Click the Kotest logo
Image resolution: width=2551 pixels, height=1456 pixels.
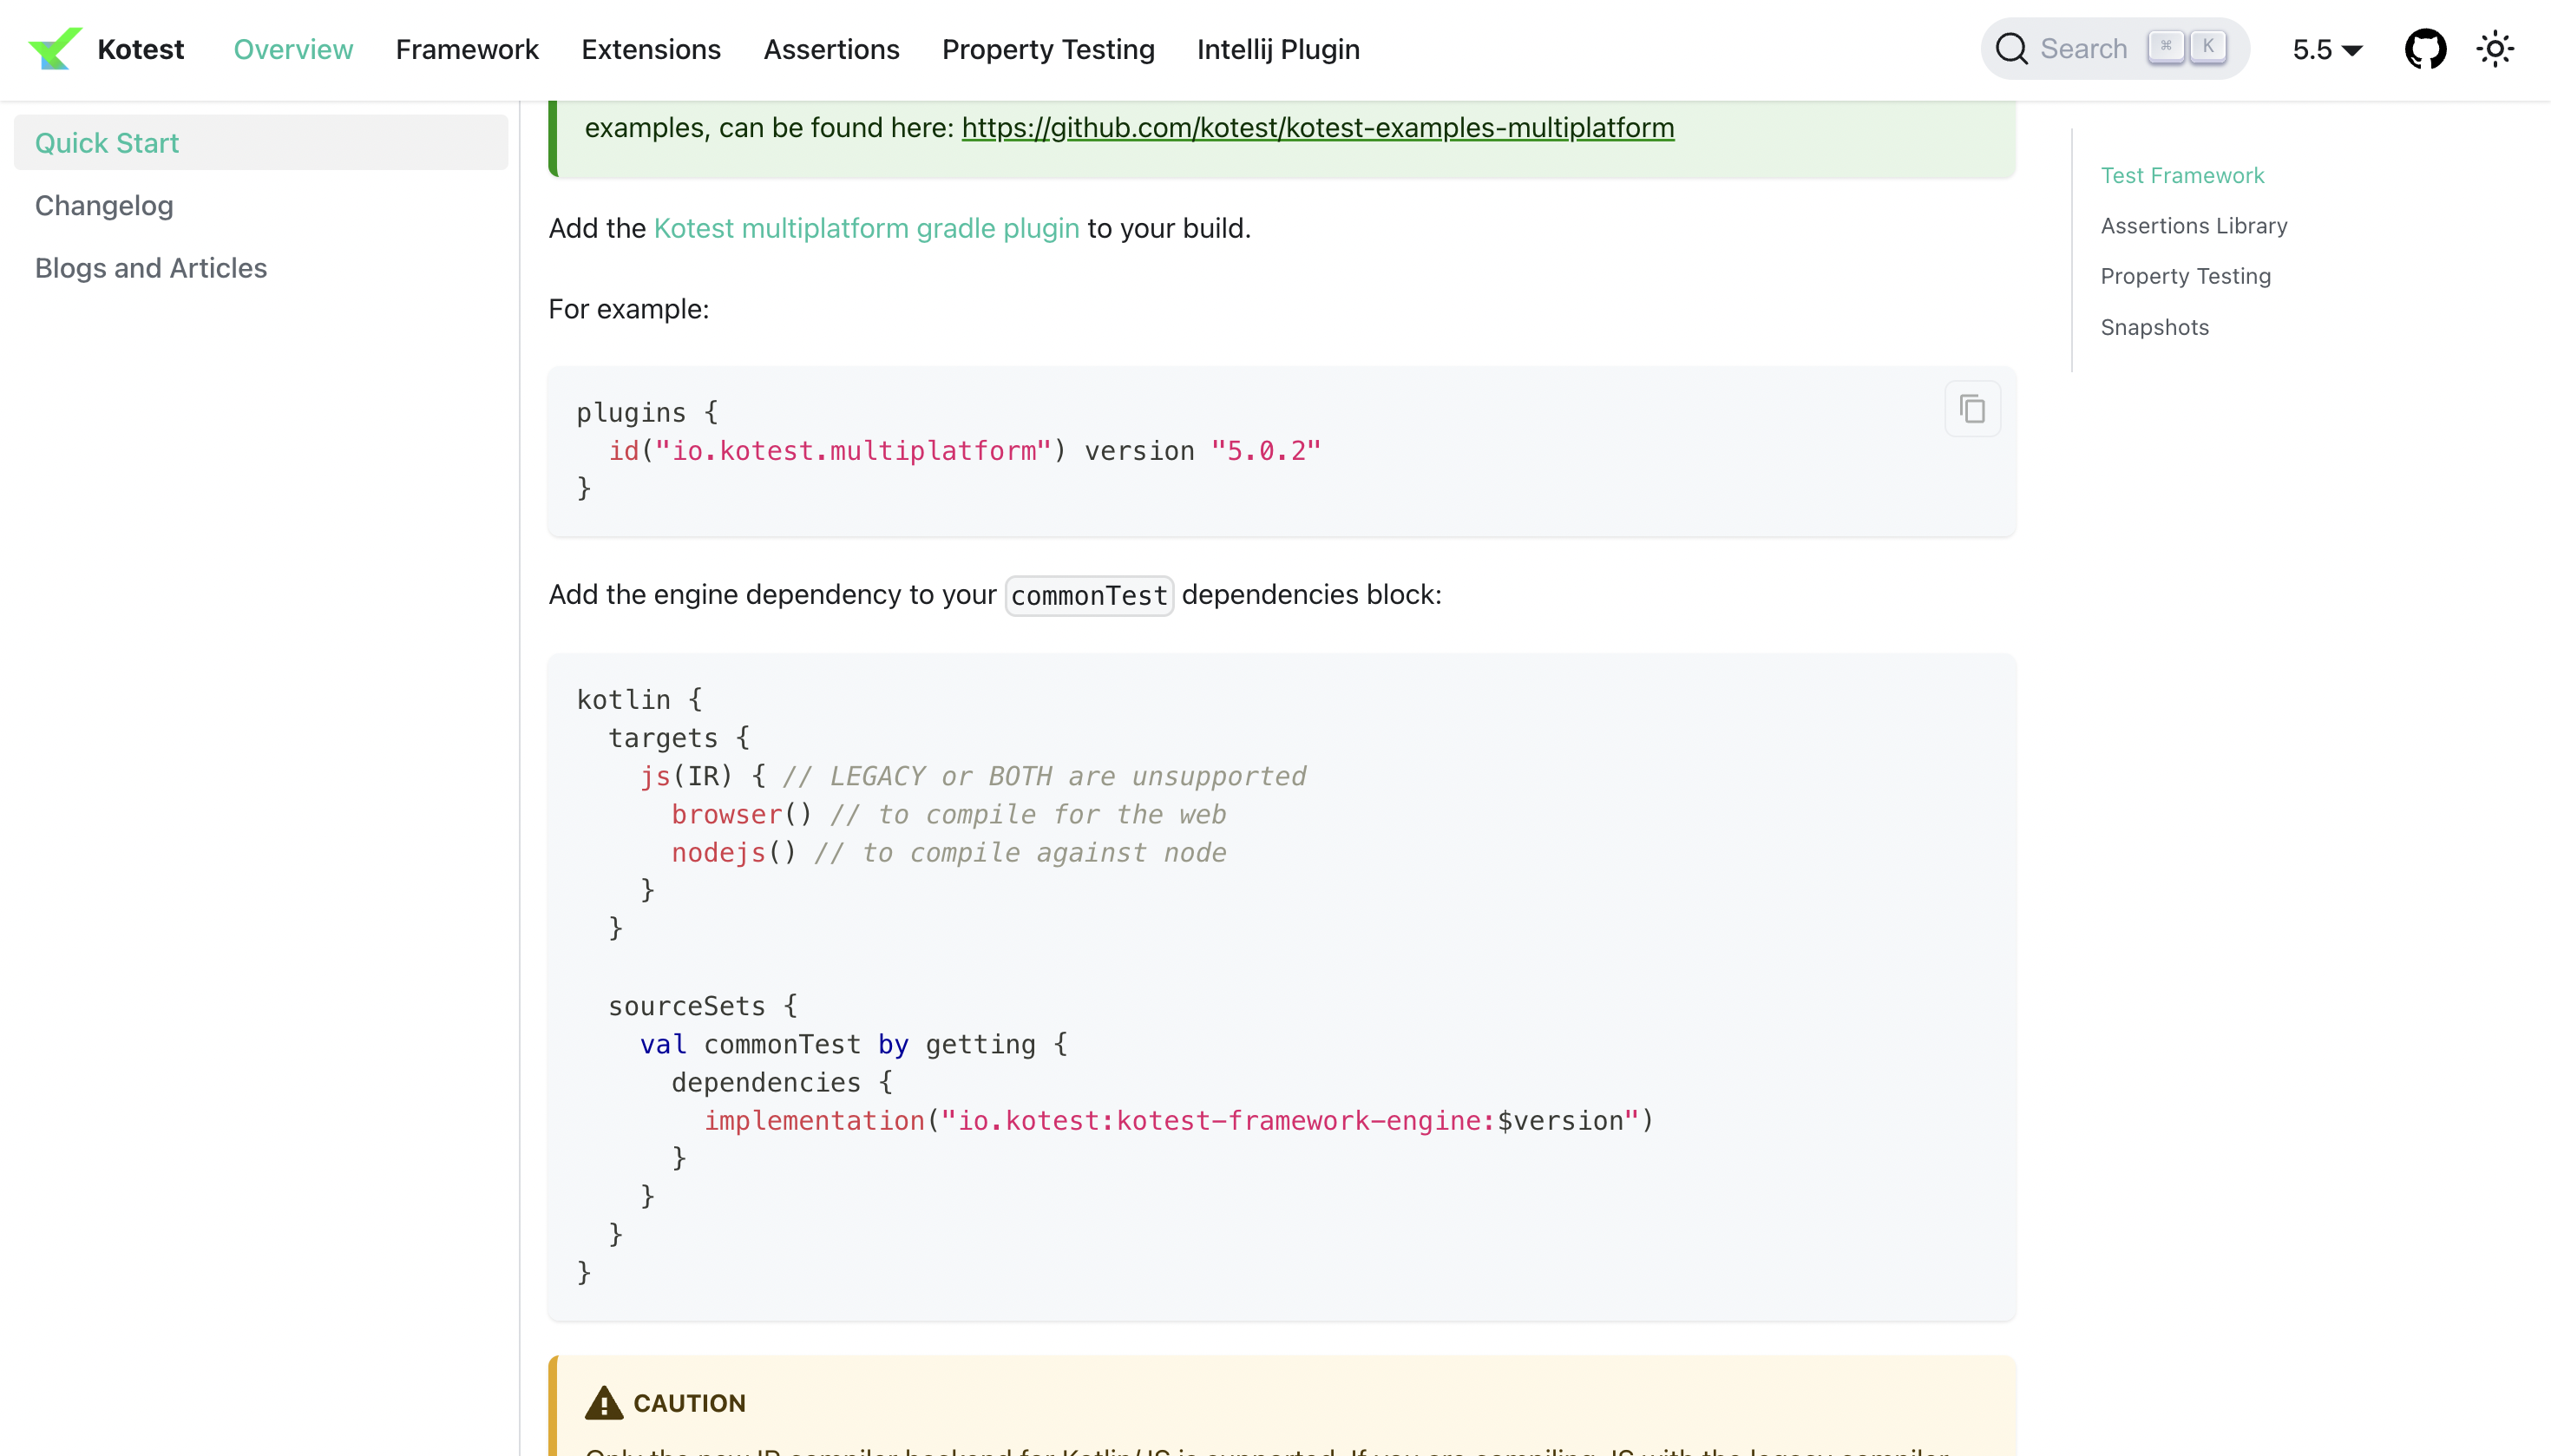(x=55, y=48)
